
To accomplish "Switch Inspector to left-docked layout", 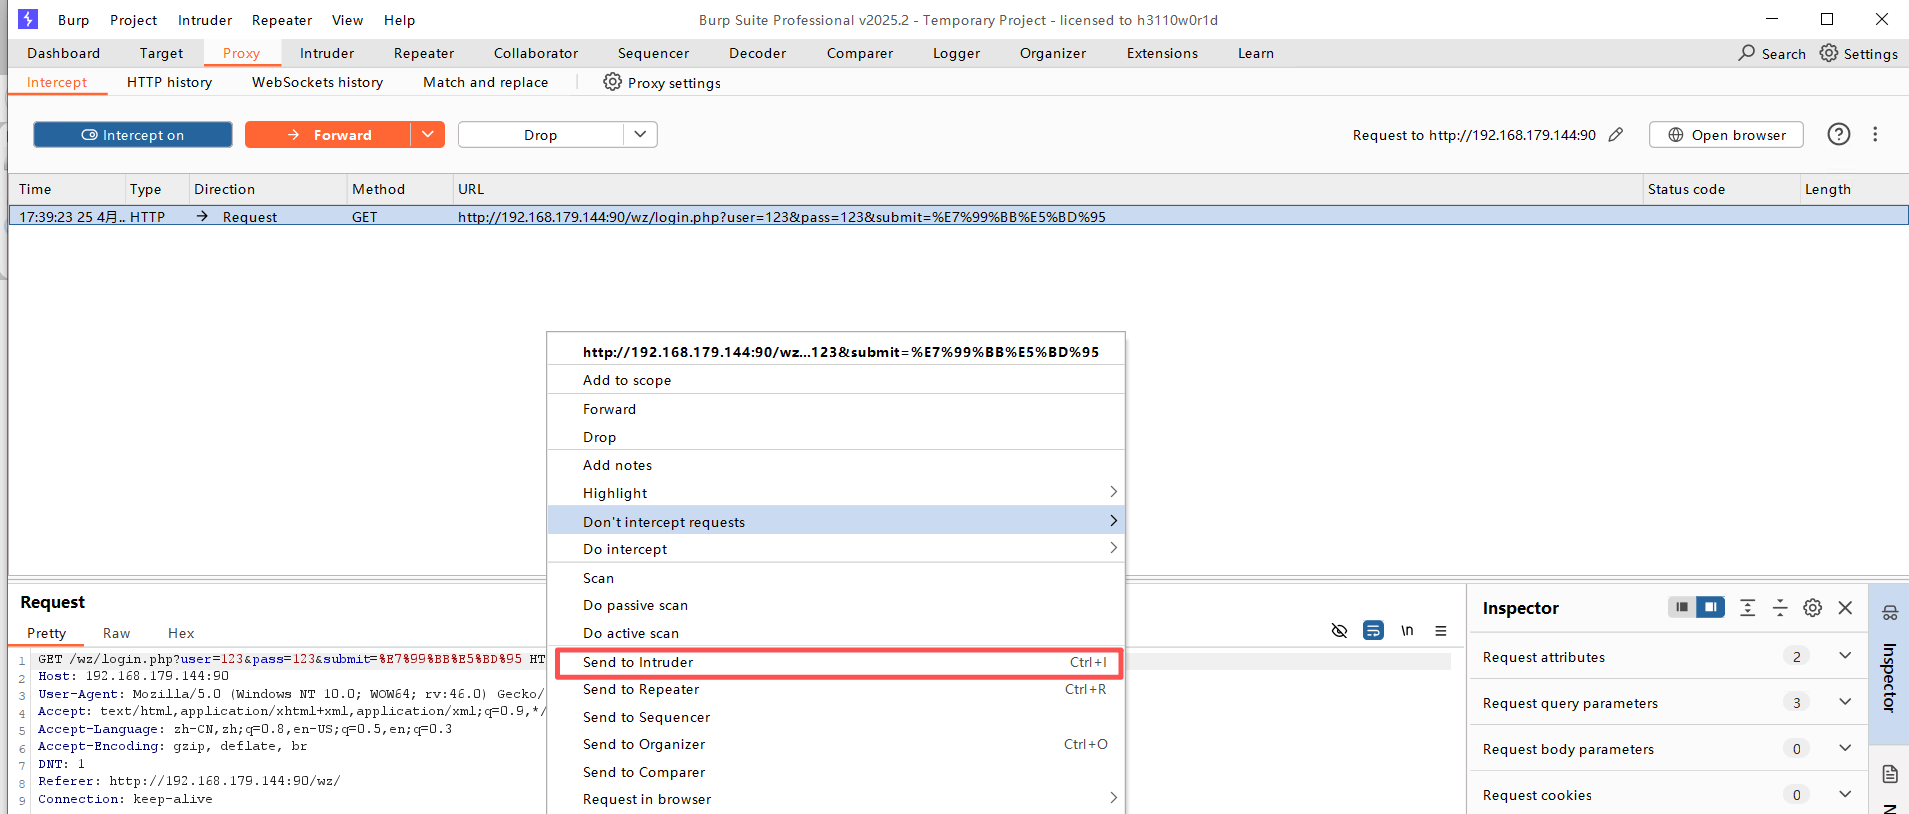I will 1682,607.
